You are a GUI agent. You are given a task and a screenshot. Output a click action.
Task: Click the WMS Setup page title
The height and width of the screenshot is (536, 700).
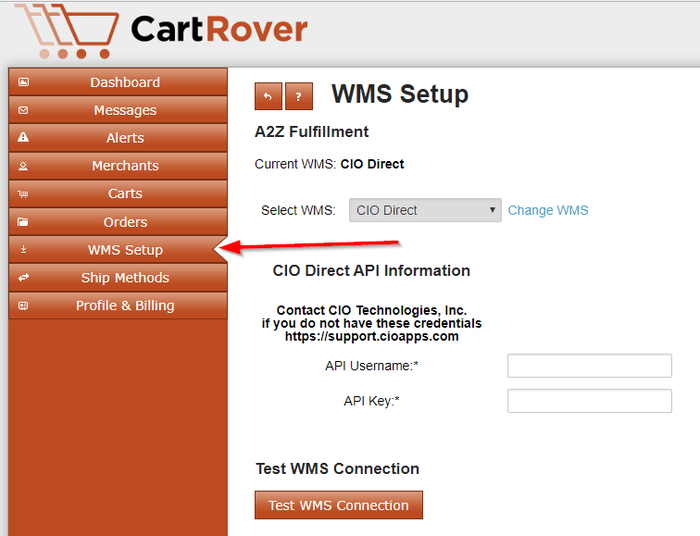point(400,94)
